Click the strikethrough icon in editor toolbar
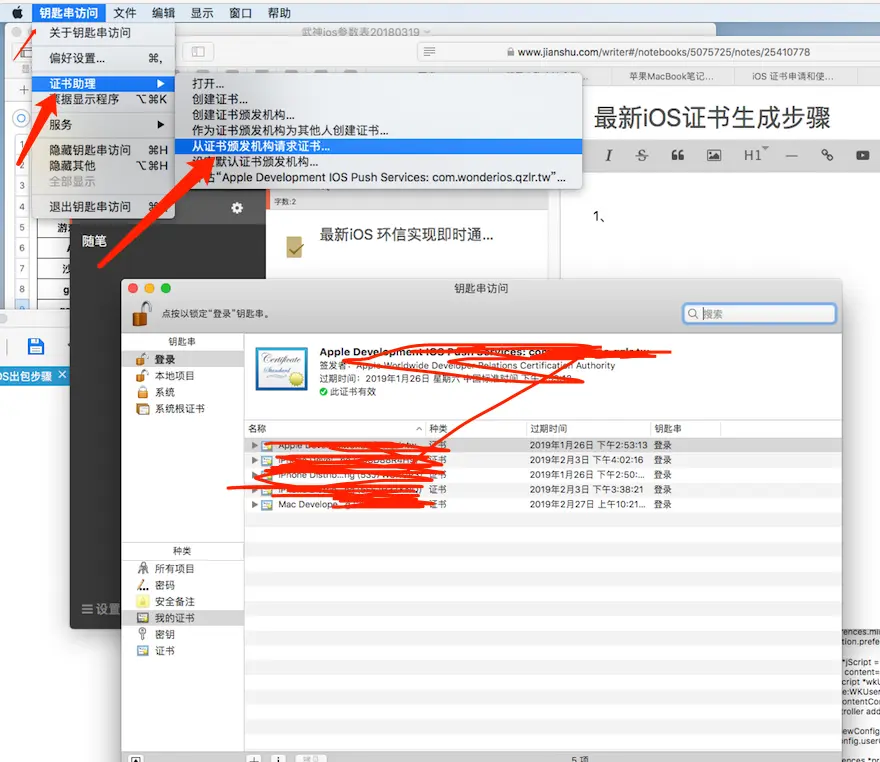This screenshot has width=880, height=762. click(642, 155)
